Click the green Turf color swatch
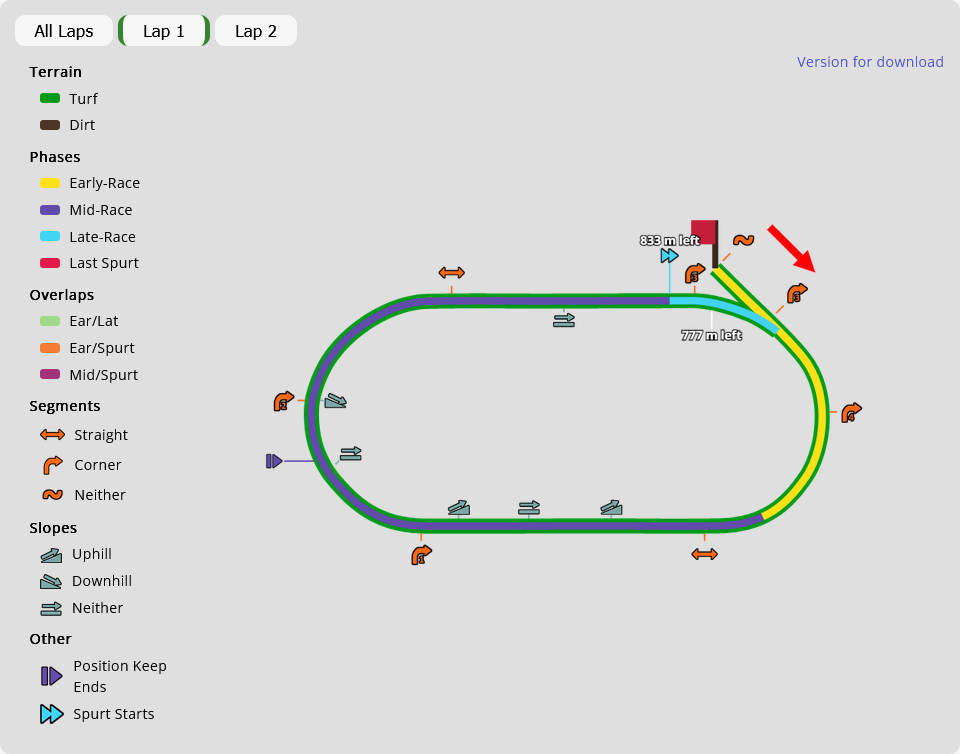This screenshot has width=960, height=754. pyautogui.click(x=50, y=98)
